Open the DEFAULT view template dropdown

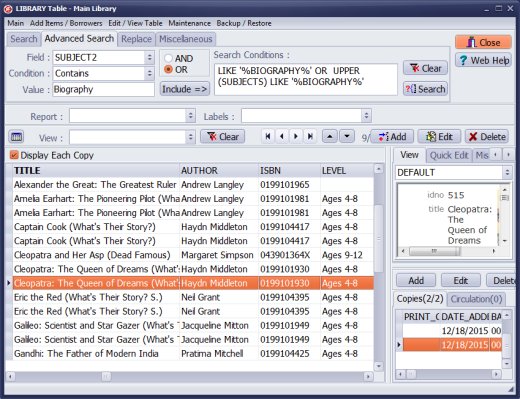pos(507,173)
